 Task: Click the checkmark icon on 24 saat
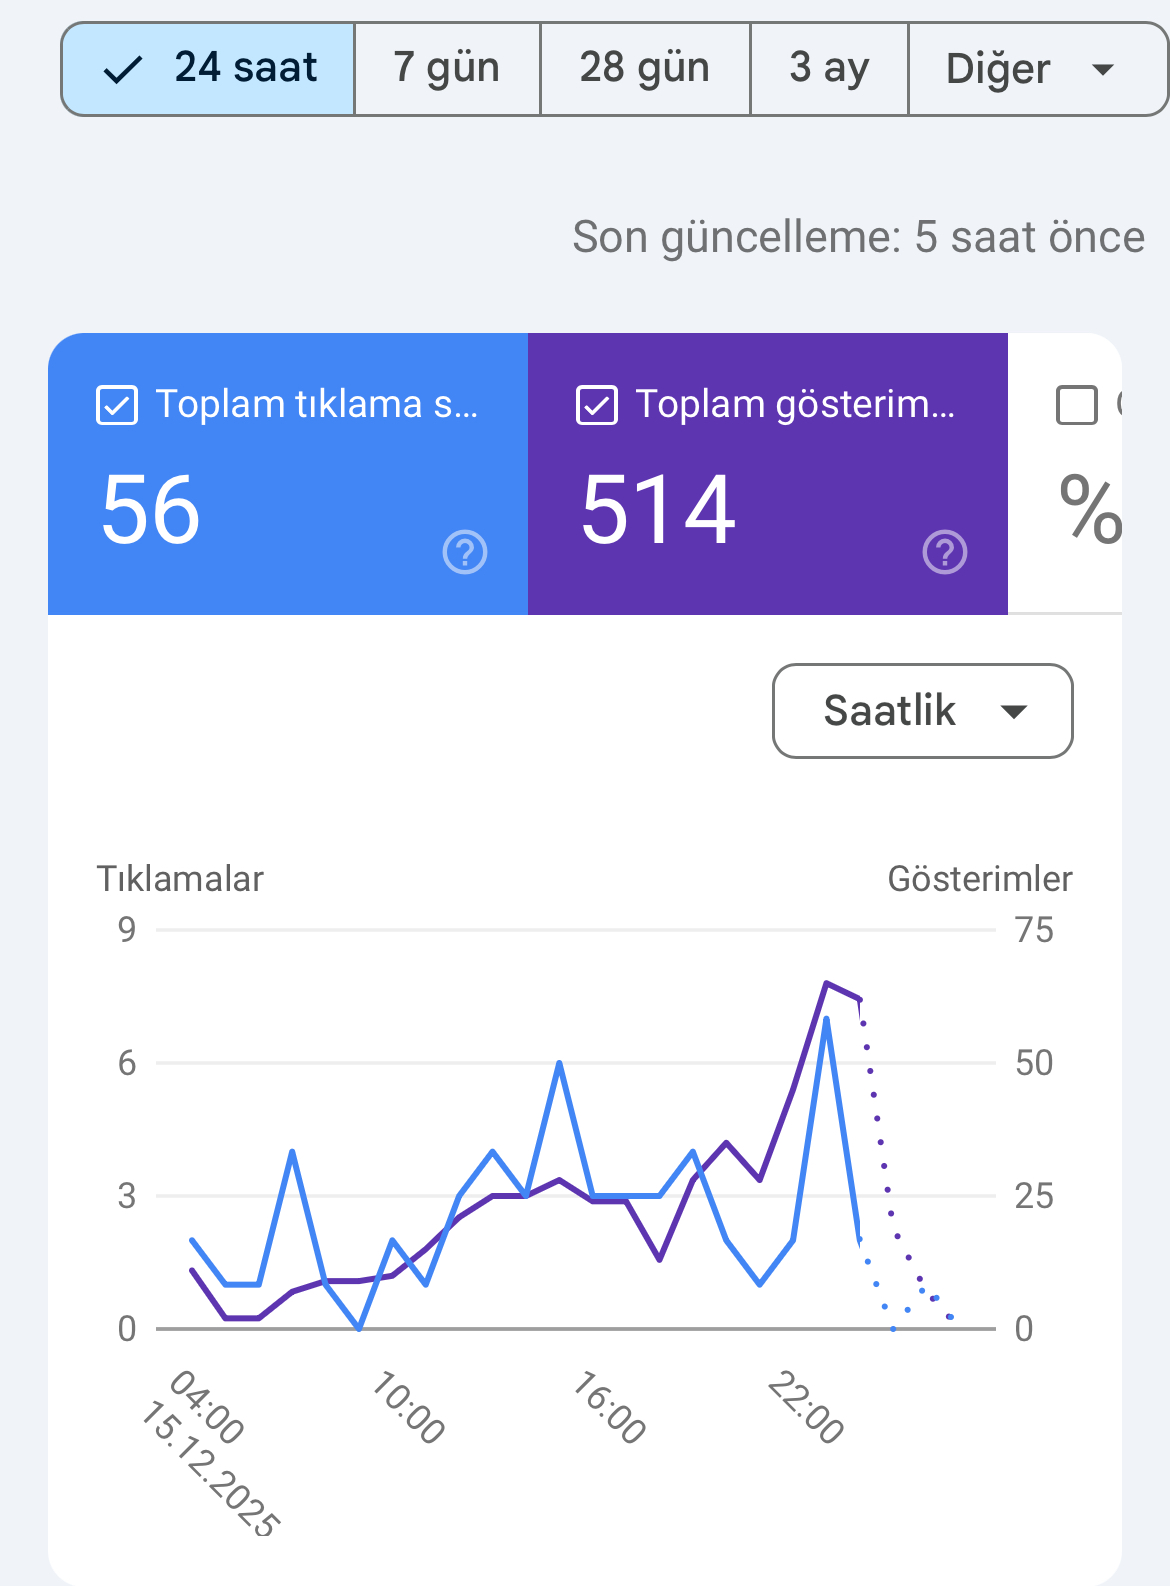[x=123, y=70]
